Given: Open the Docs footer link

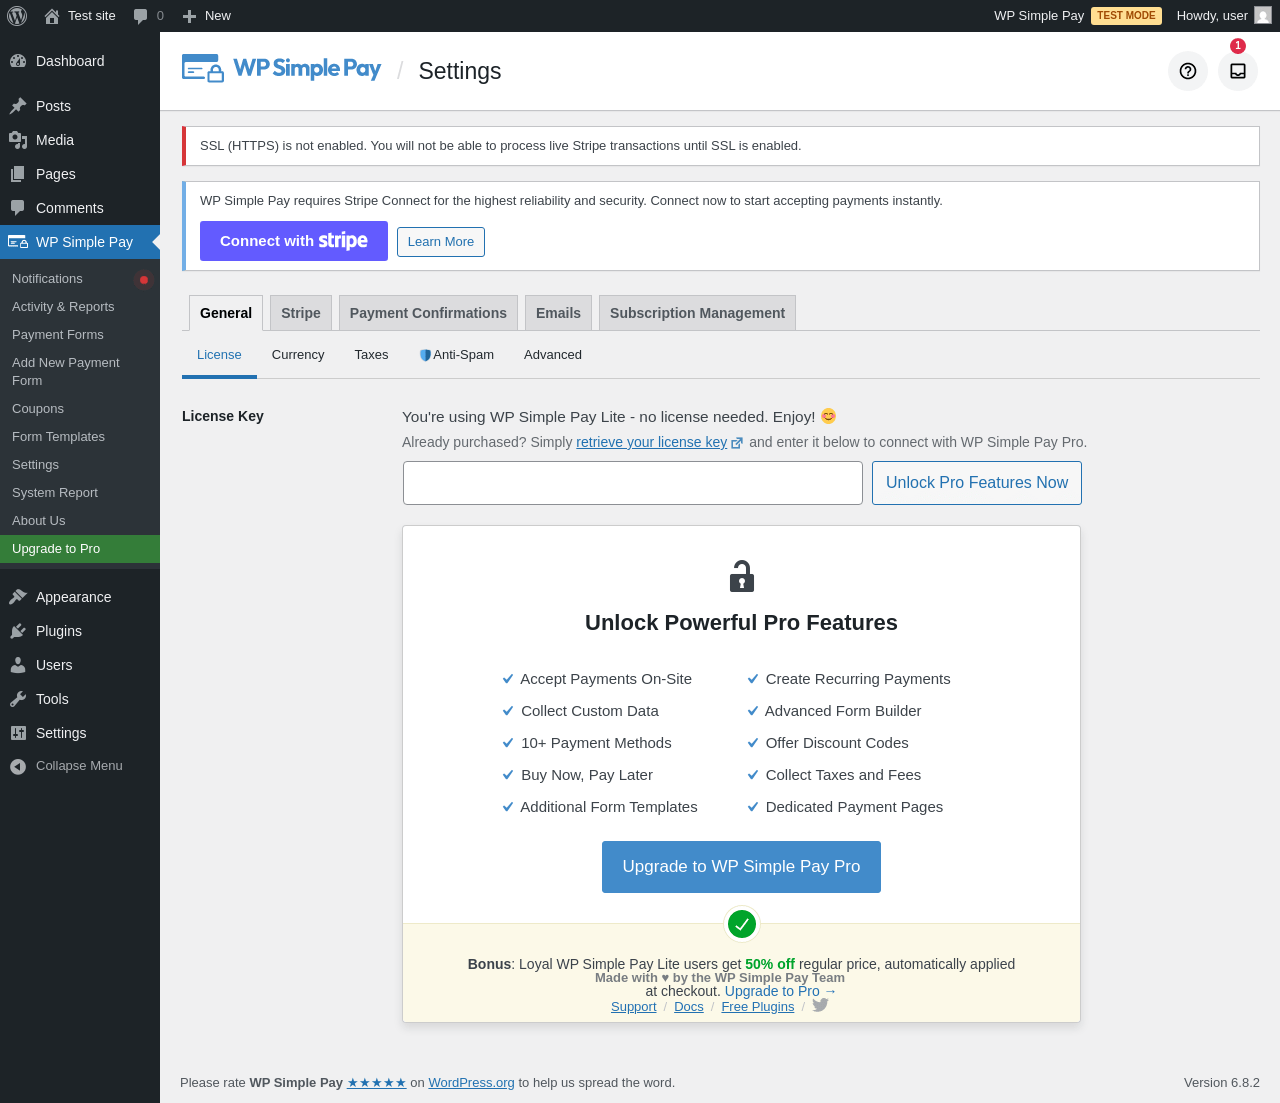Looking at the screenshot, I should click(x=689, y=1007).
